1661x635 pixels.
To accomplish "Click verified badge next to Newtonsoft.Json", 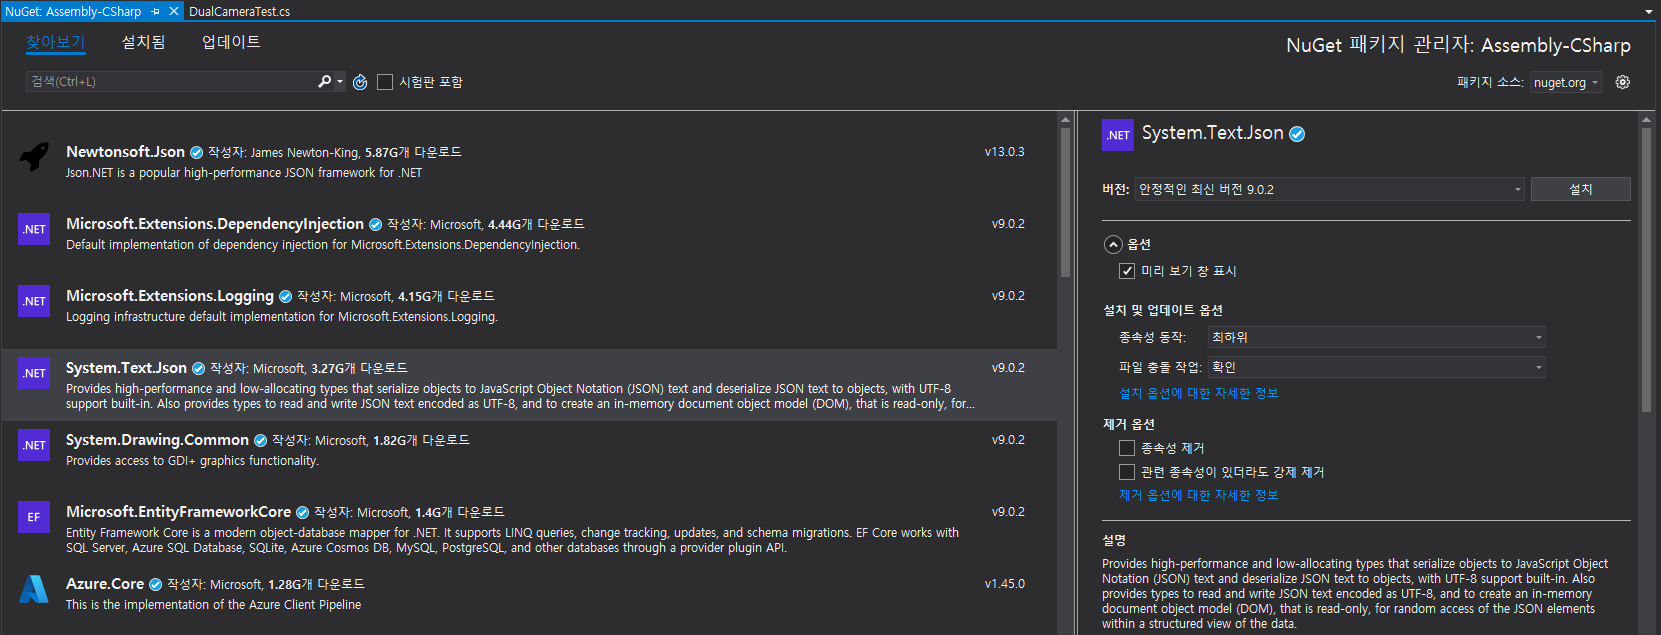I will pyautogui.click(x=197, y=153).
